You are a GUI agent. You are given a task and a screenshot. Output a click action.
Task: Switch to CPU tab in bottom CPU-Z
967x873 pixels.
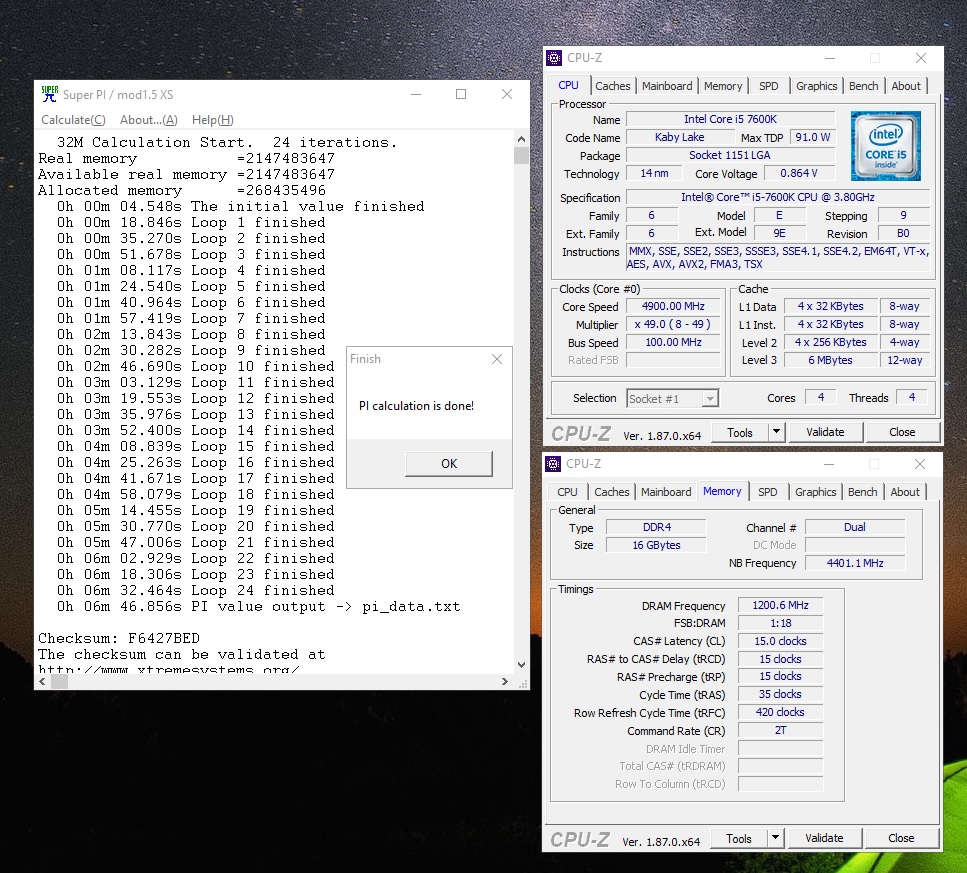pos(567,491)
